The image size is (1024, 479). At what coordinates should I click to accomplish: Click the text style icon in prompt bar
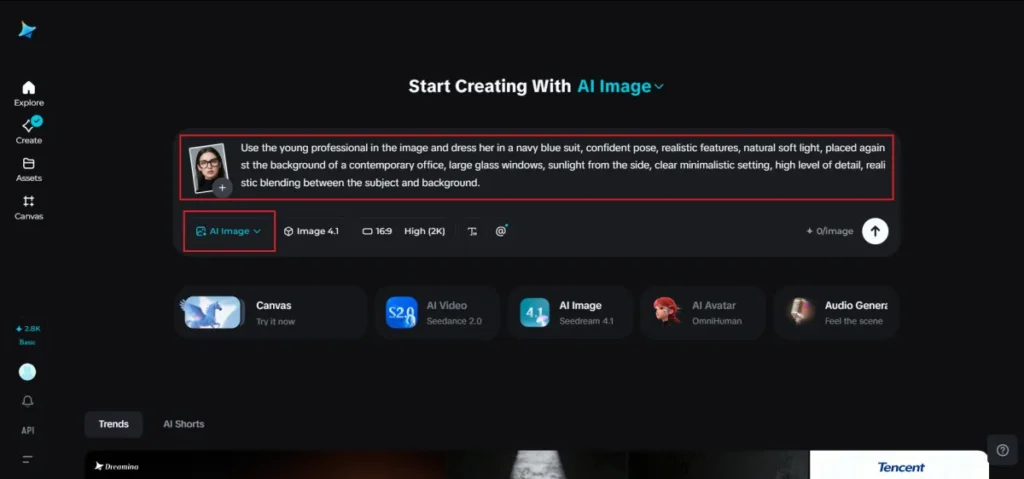click(472, 231)
